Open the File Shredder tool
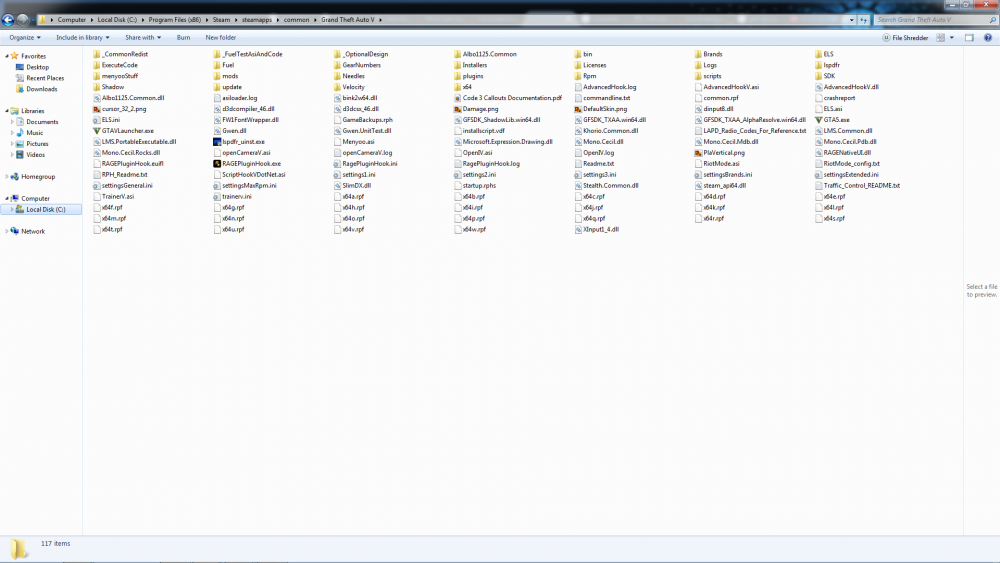1000x563 pixels. coord(905,38)
